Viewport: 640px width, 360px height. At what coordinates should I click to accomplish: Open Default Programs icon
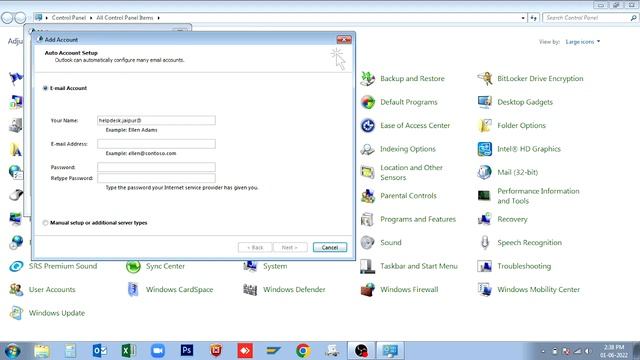click(368, 102)
